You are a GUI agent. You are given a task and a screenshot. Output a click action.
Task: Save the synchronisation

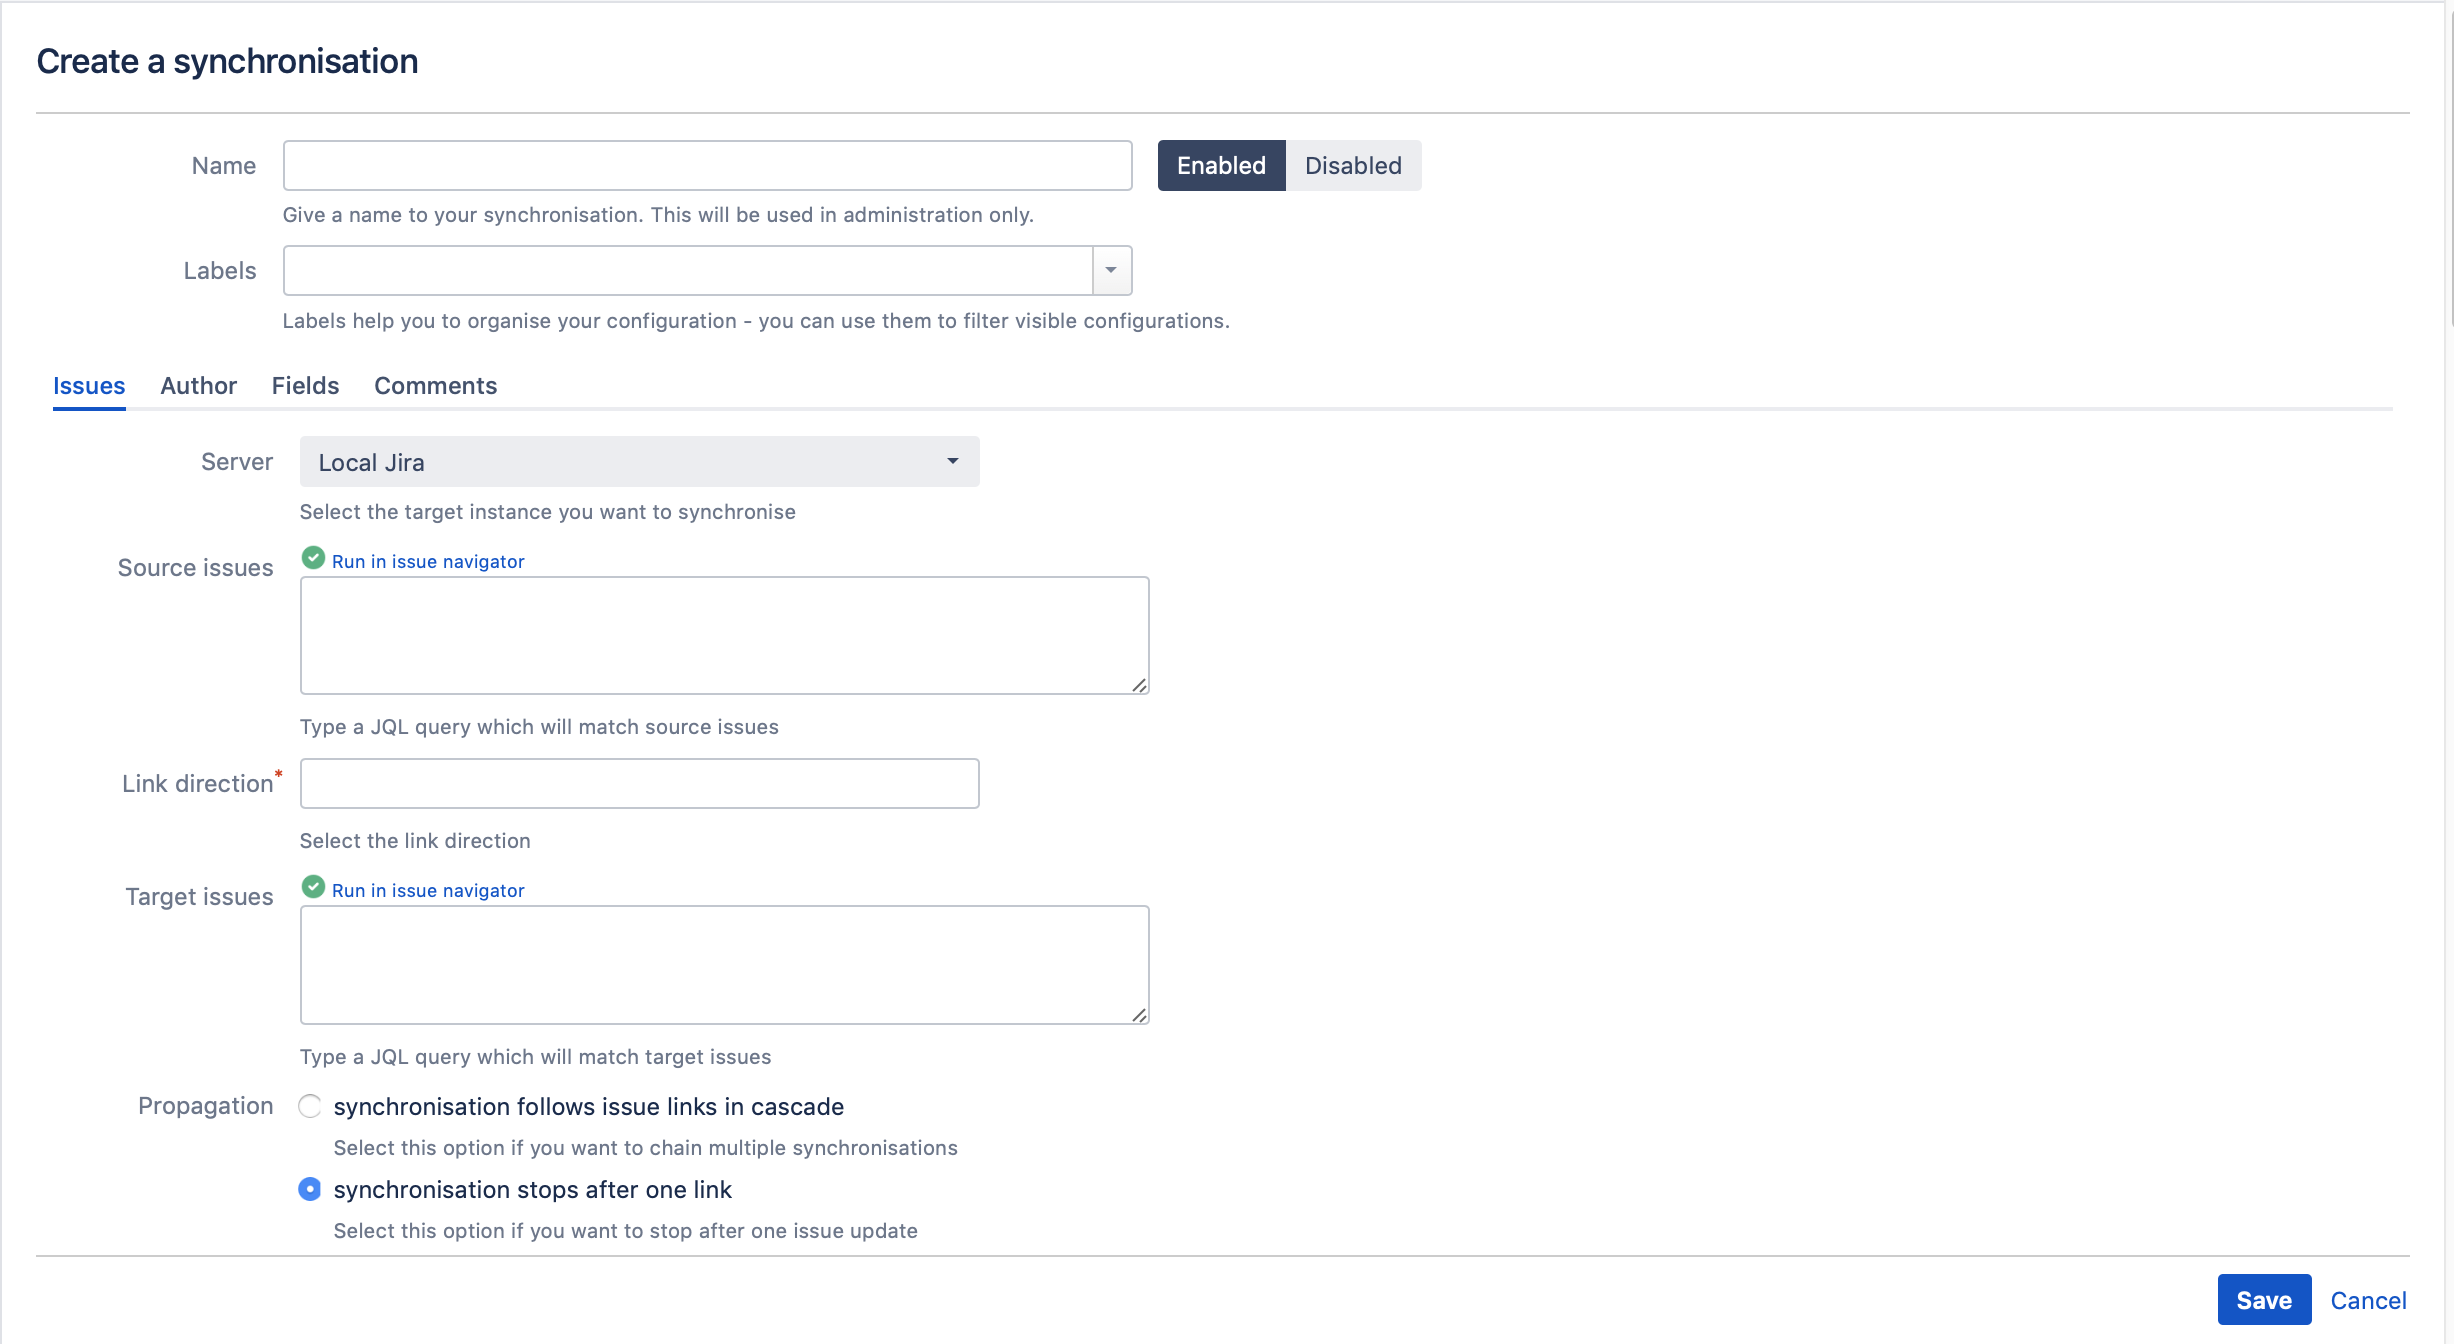tap(2264, 1299)
